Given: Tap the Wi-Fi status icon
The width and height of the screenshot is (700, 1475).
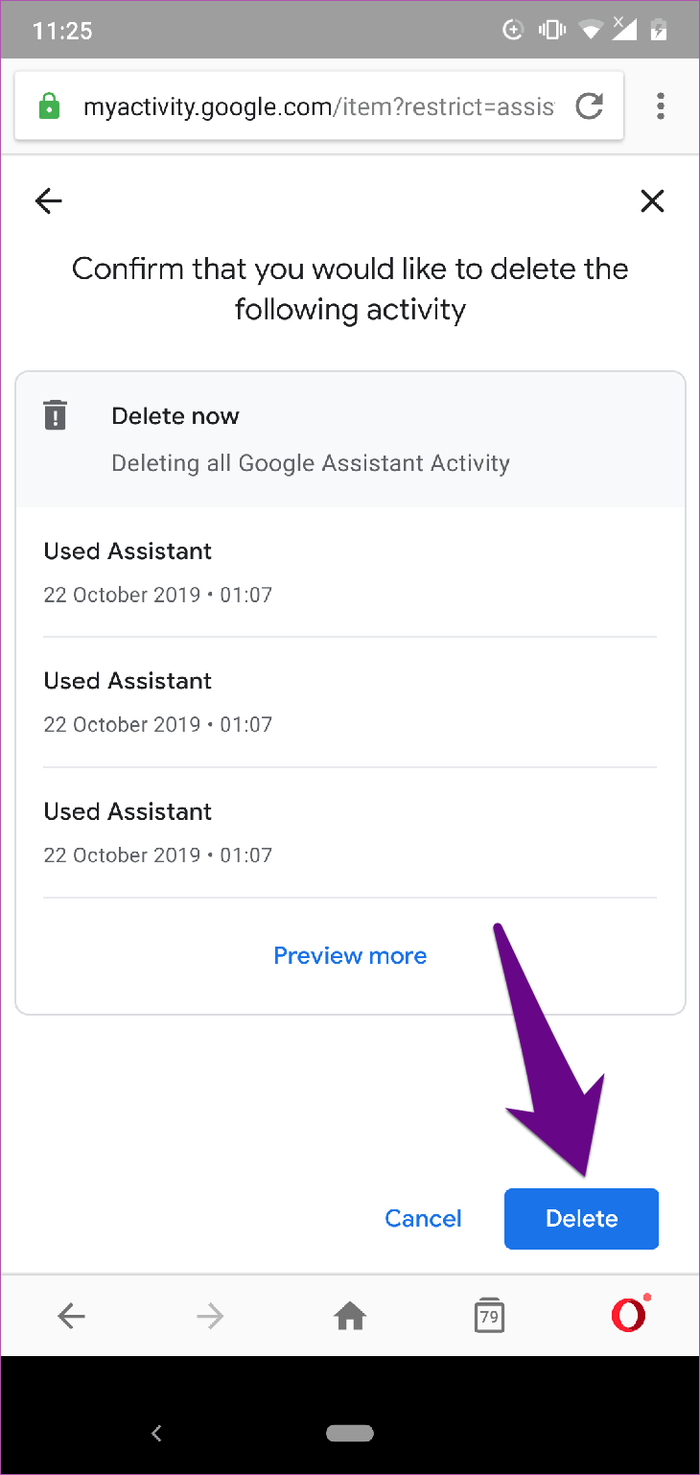Looking at the screenshot, I should coord(592,29).
